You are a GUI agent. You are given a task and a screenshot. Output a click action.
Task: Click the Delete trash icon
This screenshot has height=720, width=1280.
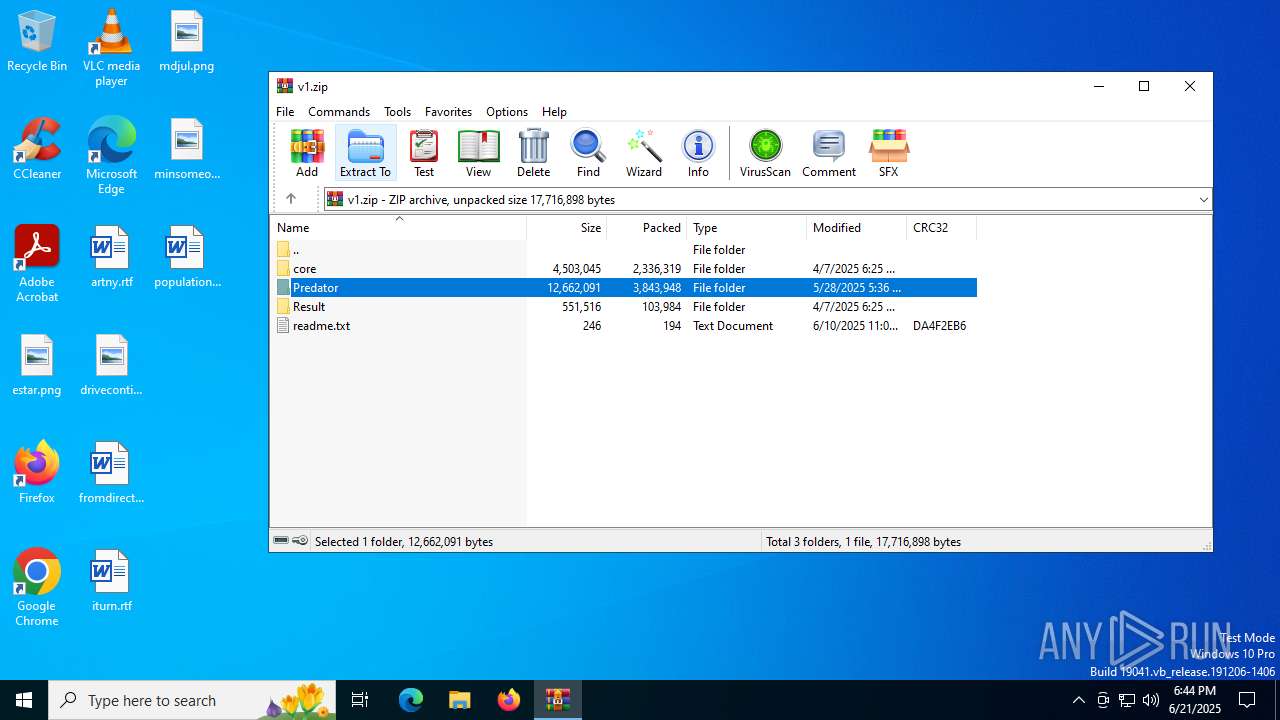coord(533,153)
